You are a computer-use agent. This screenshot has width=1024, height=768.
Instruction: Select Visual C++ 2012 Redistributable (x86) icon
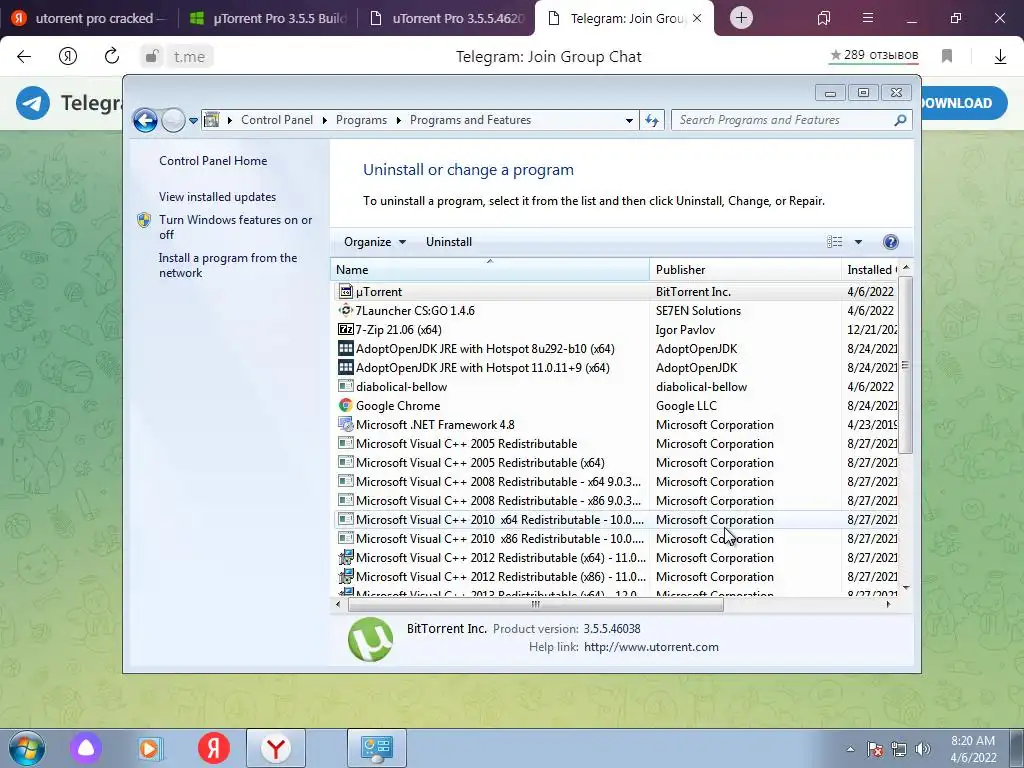point(345,576)
